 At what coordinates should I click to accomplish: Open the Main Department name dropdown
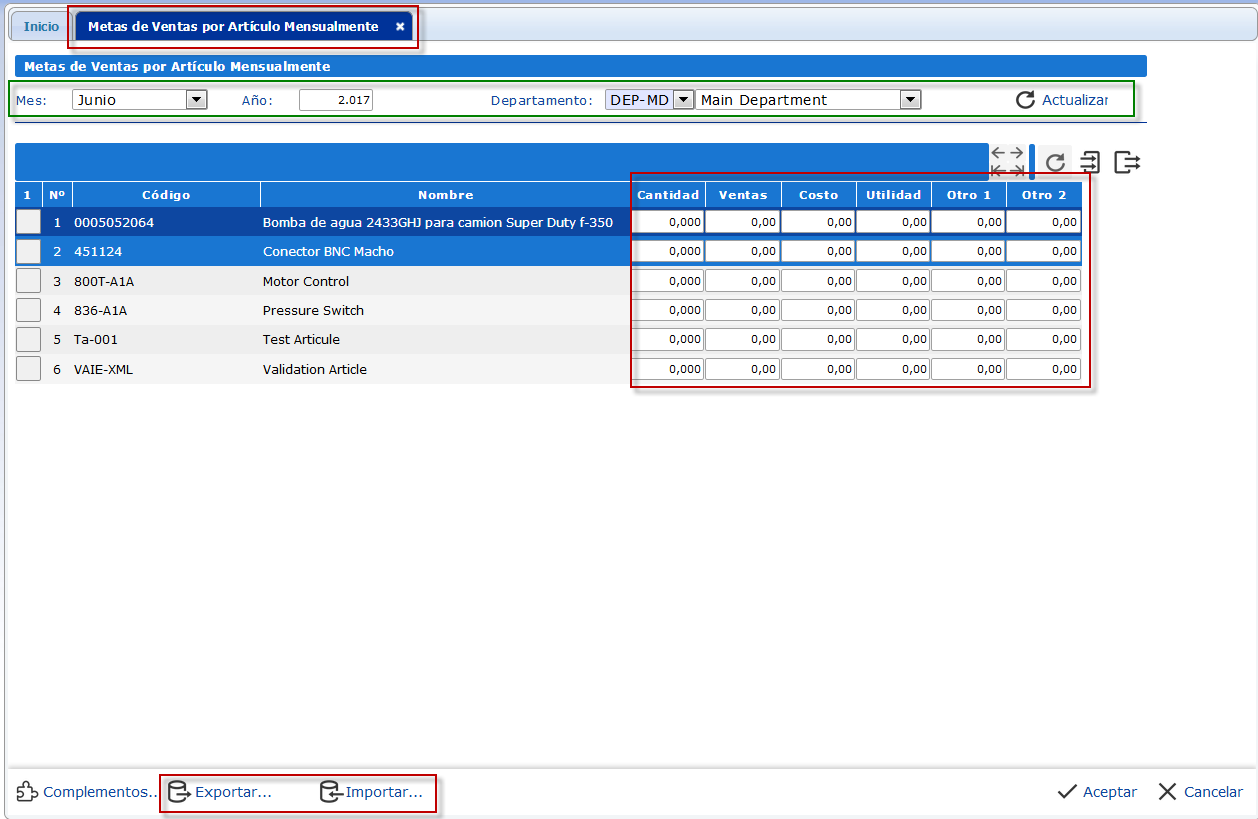tap(909, 100)
